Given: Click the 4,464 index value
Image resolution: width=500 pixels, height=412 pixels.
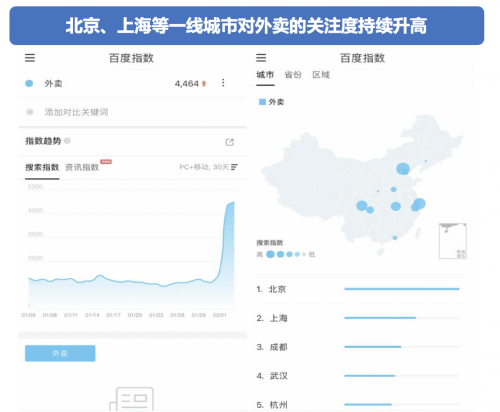Looking at the screenshot, I should [187, 84].
